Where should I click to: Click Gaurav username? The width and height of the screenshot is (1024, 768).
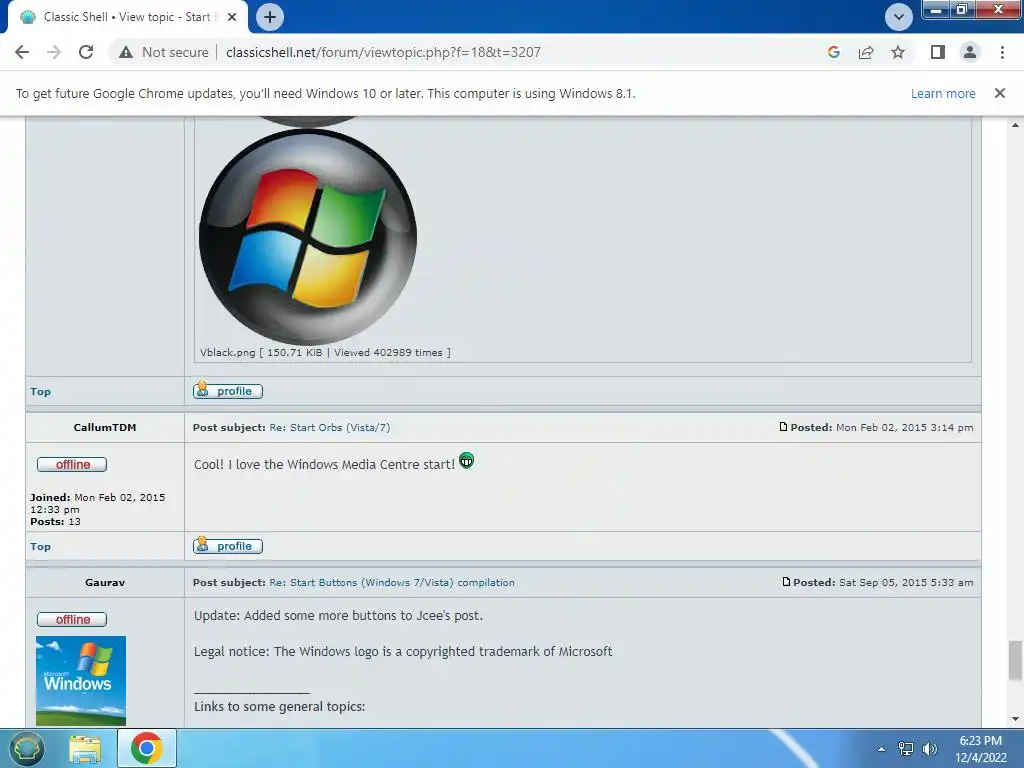[104, 583]
